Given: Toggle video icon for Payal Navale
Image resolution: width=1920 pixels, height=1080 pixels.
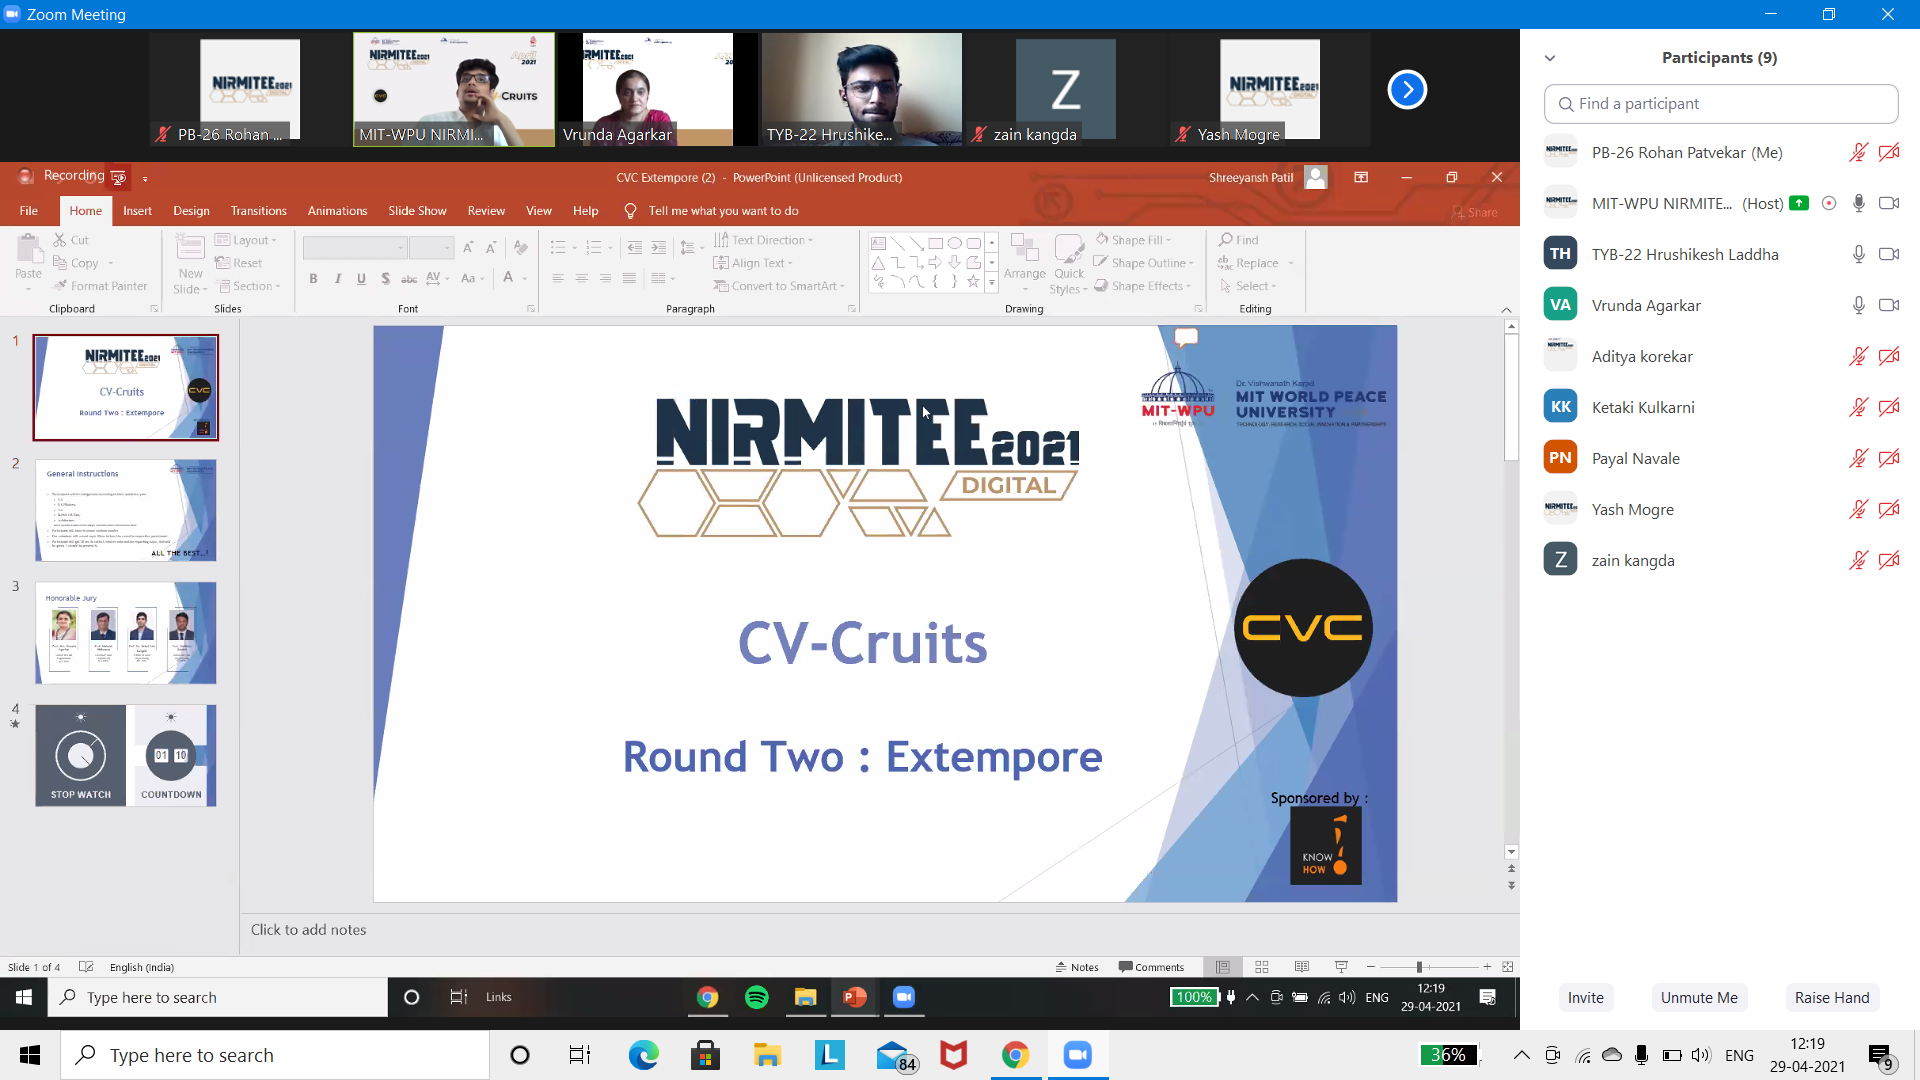Looking at the screenshot, I should click(x=1889, y=458).
